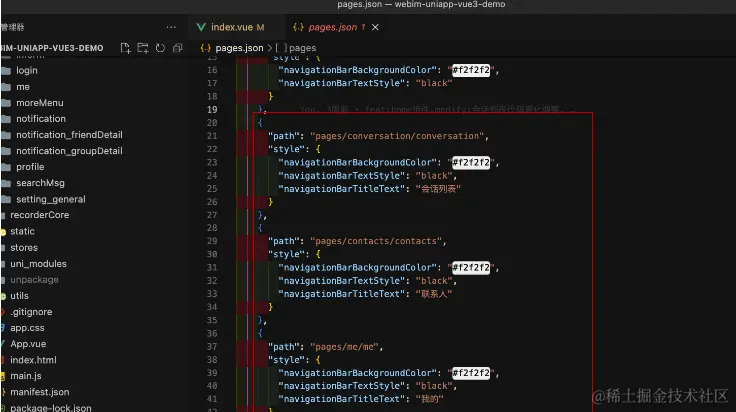Click "black" value on line 17
736x412 pixels.
433,83
